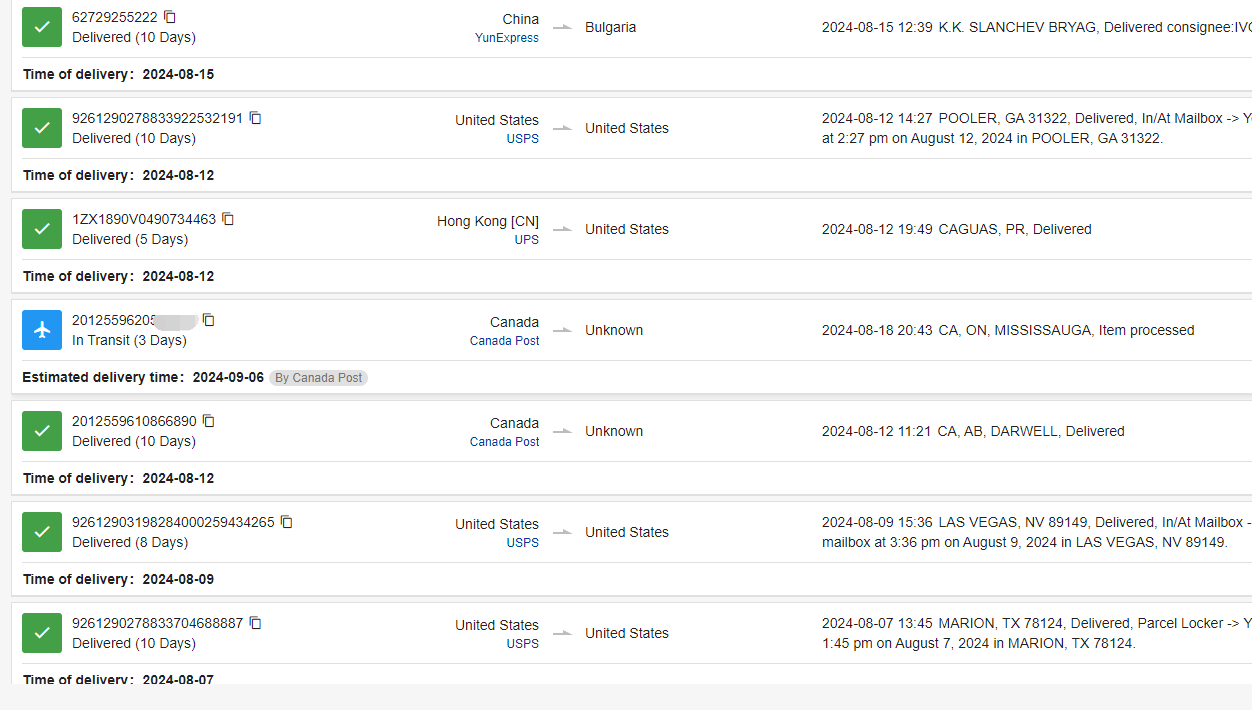The width and height of the screenshot is (1252, 710).
Task: Copy UPS tracking number 1ZX1890V0490734463
Action: point(228,219)
